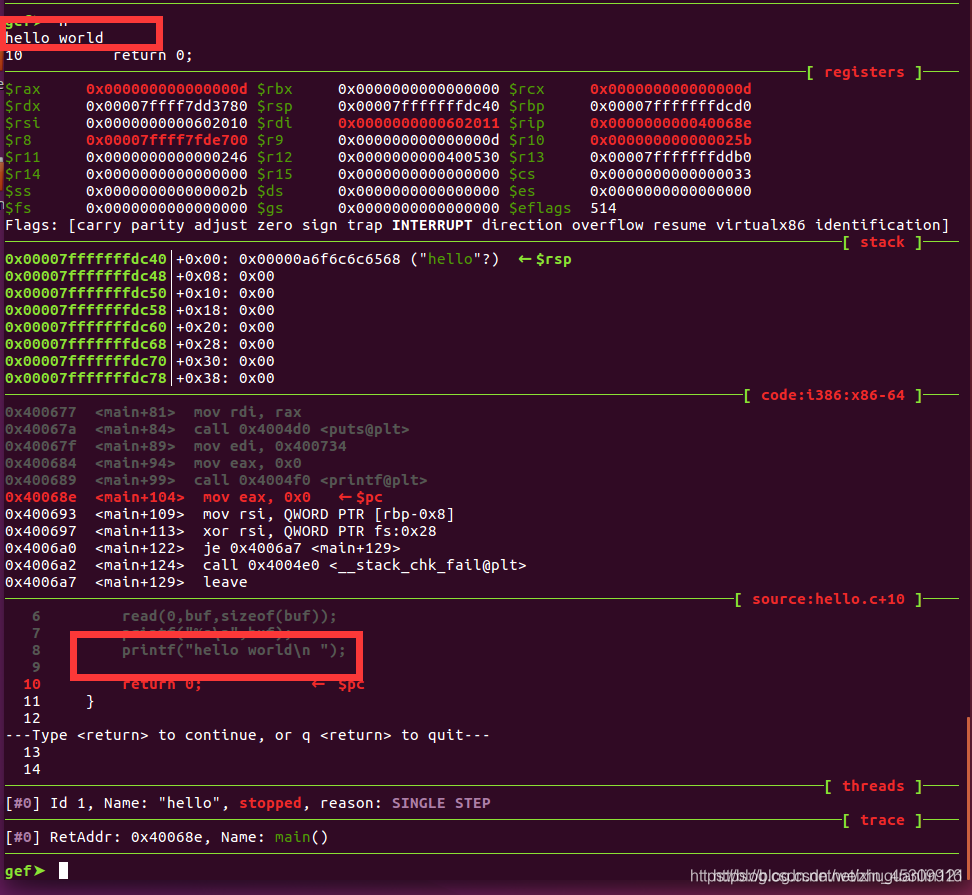The image size is (972, 895).
Task: Select the $rip value 0x000000000040068e
Action: tap(671, 123)
